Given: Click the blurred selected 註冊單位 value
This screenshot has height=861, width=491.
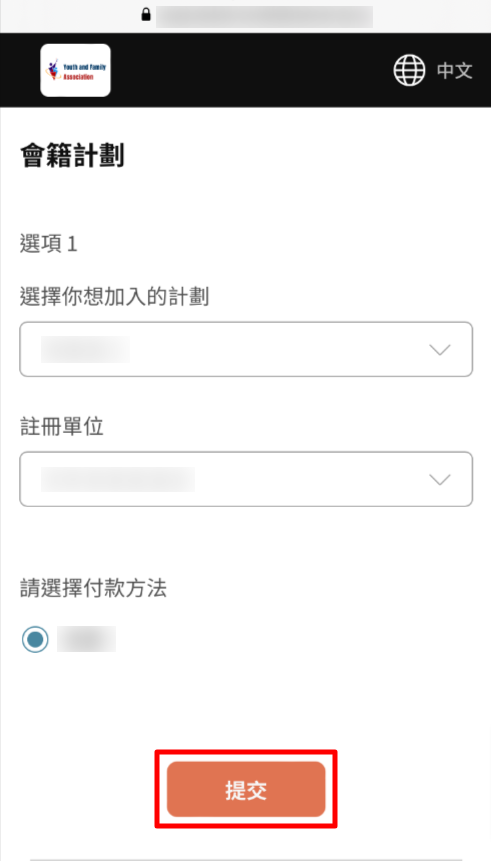Looking at the screenshot, I should pos(118,479).
